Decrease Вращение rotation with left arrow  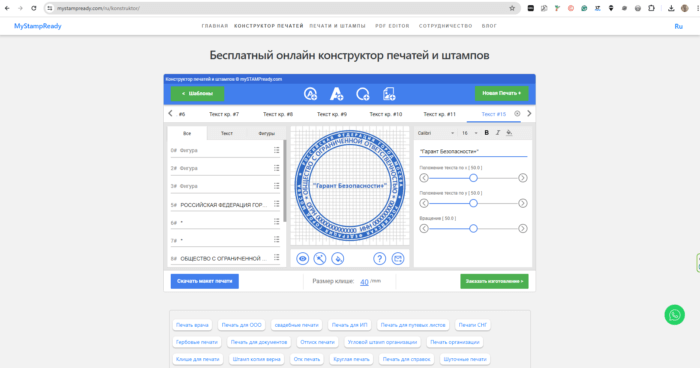[x=424, y=229]
